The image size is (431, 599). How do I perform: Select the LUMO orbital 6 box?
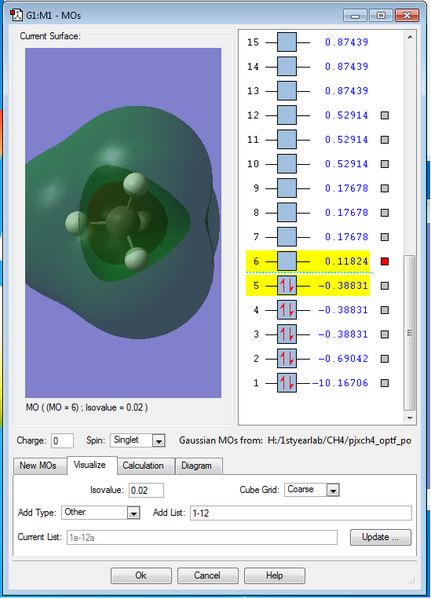click(287, 261)
